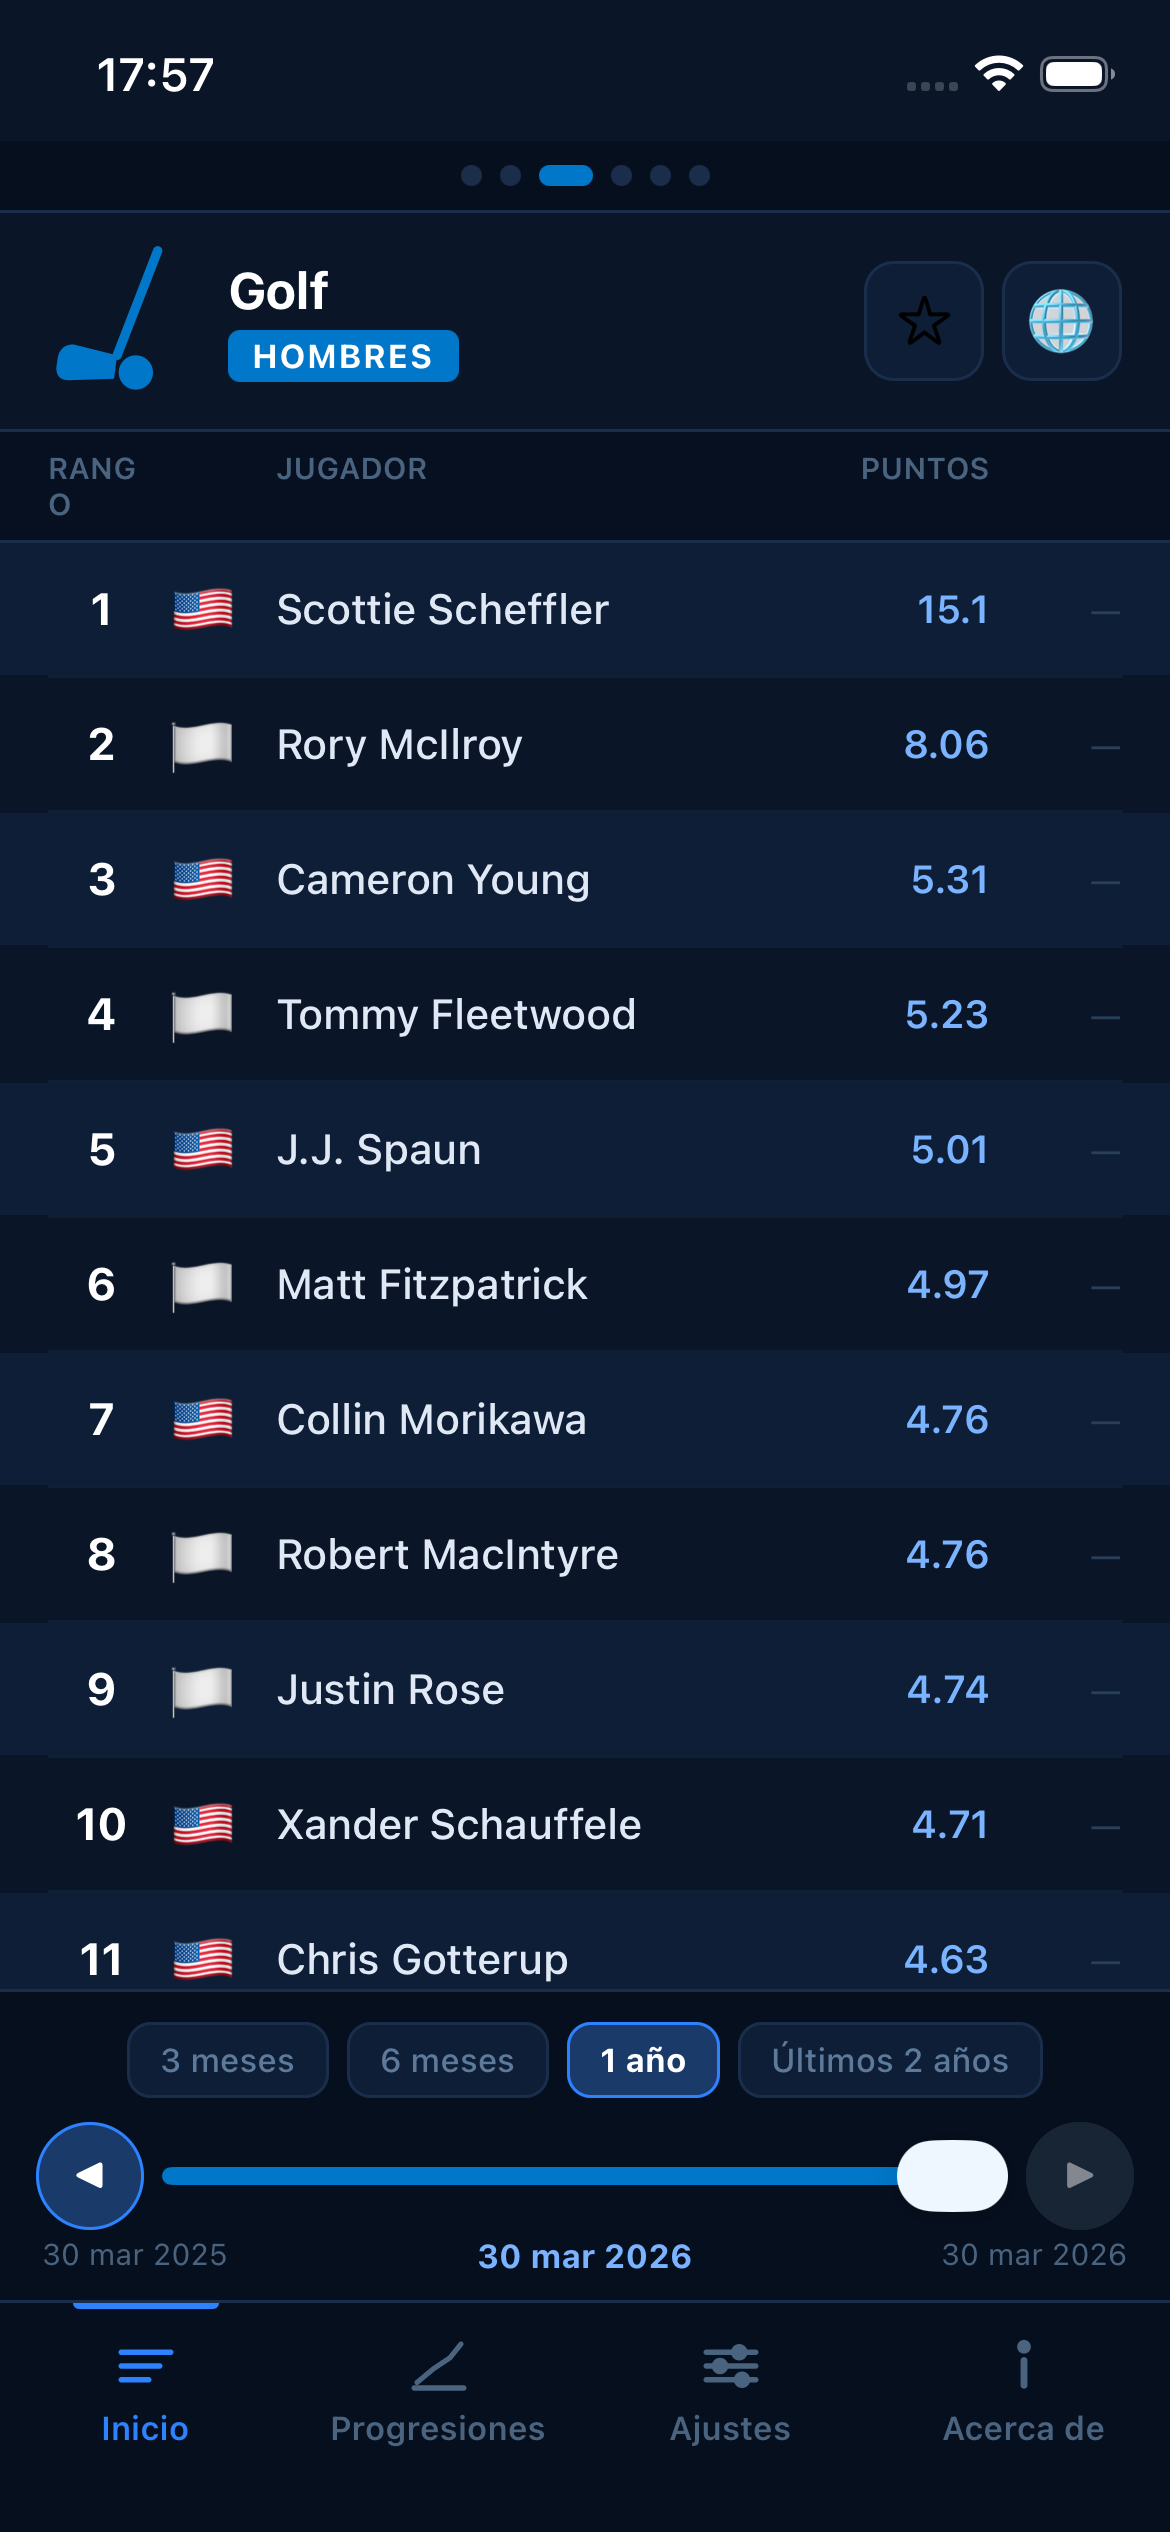Viewport: 1170px width, 2532px height.
Task: Select the 6 meses time range
Action: (447, 2060)
